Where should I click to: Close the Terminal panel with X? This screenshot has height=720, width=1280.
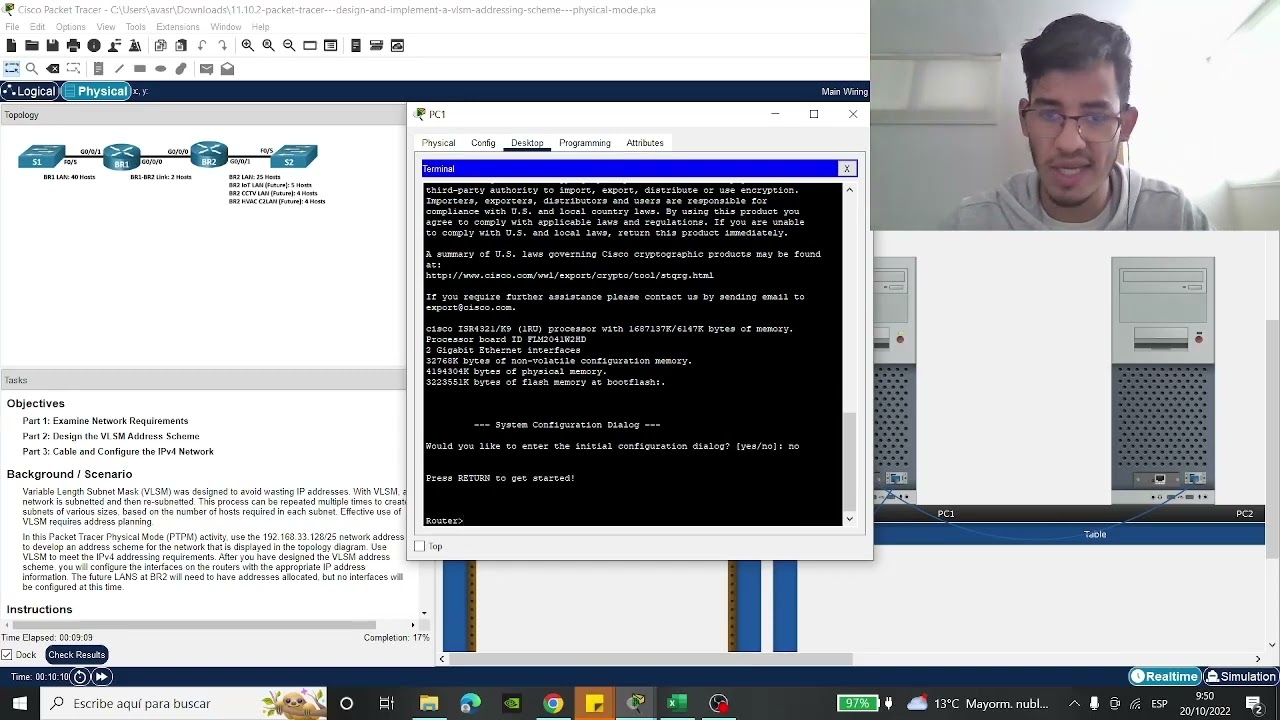click(847, 169)
